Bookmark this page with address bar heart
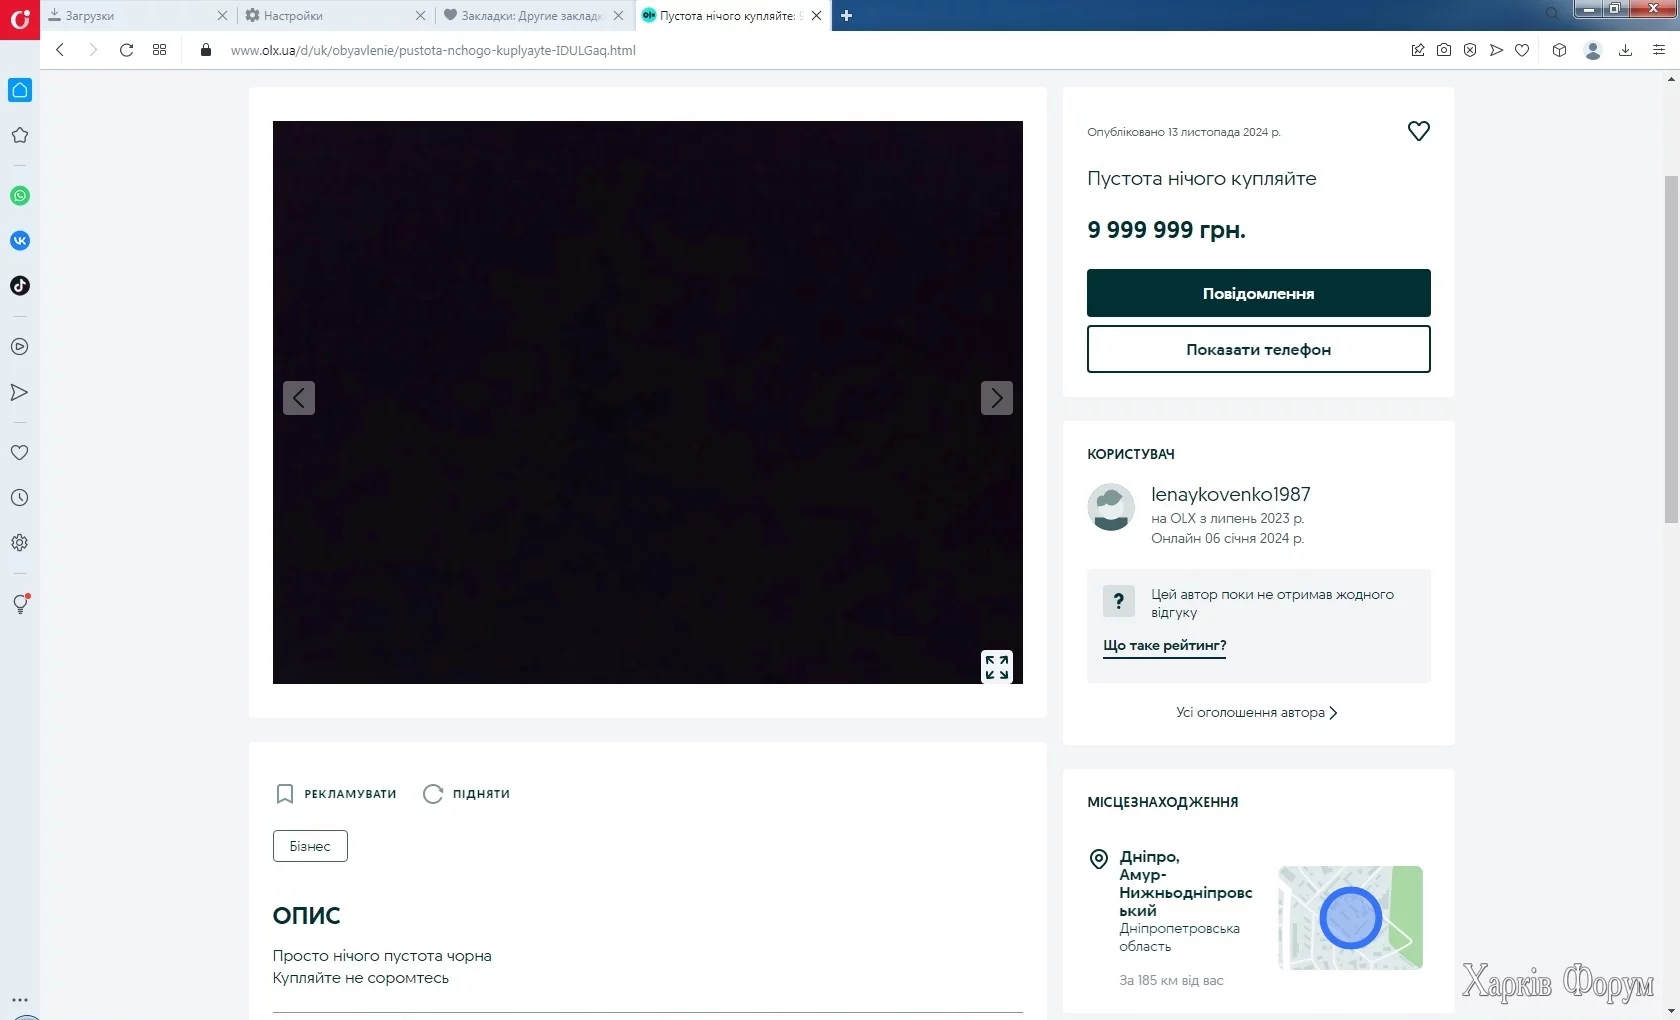Image resolution: width=1680 pixels, height=1020 pixels. [1522, 50]
